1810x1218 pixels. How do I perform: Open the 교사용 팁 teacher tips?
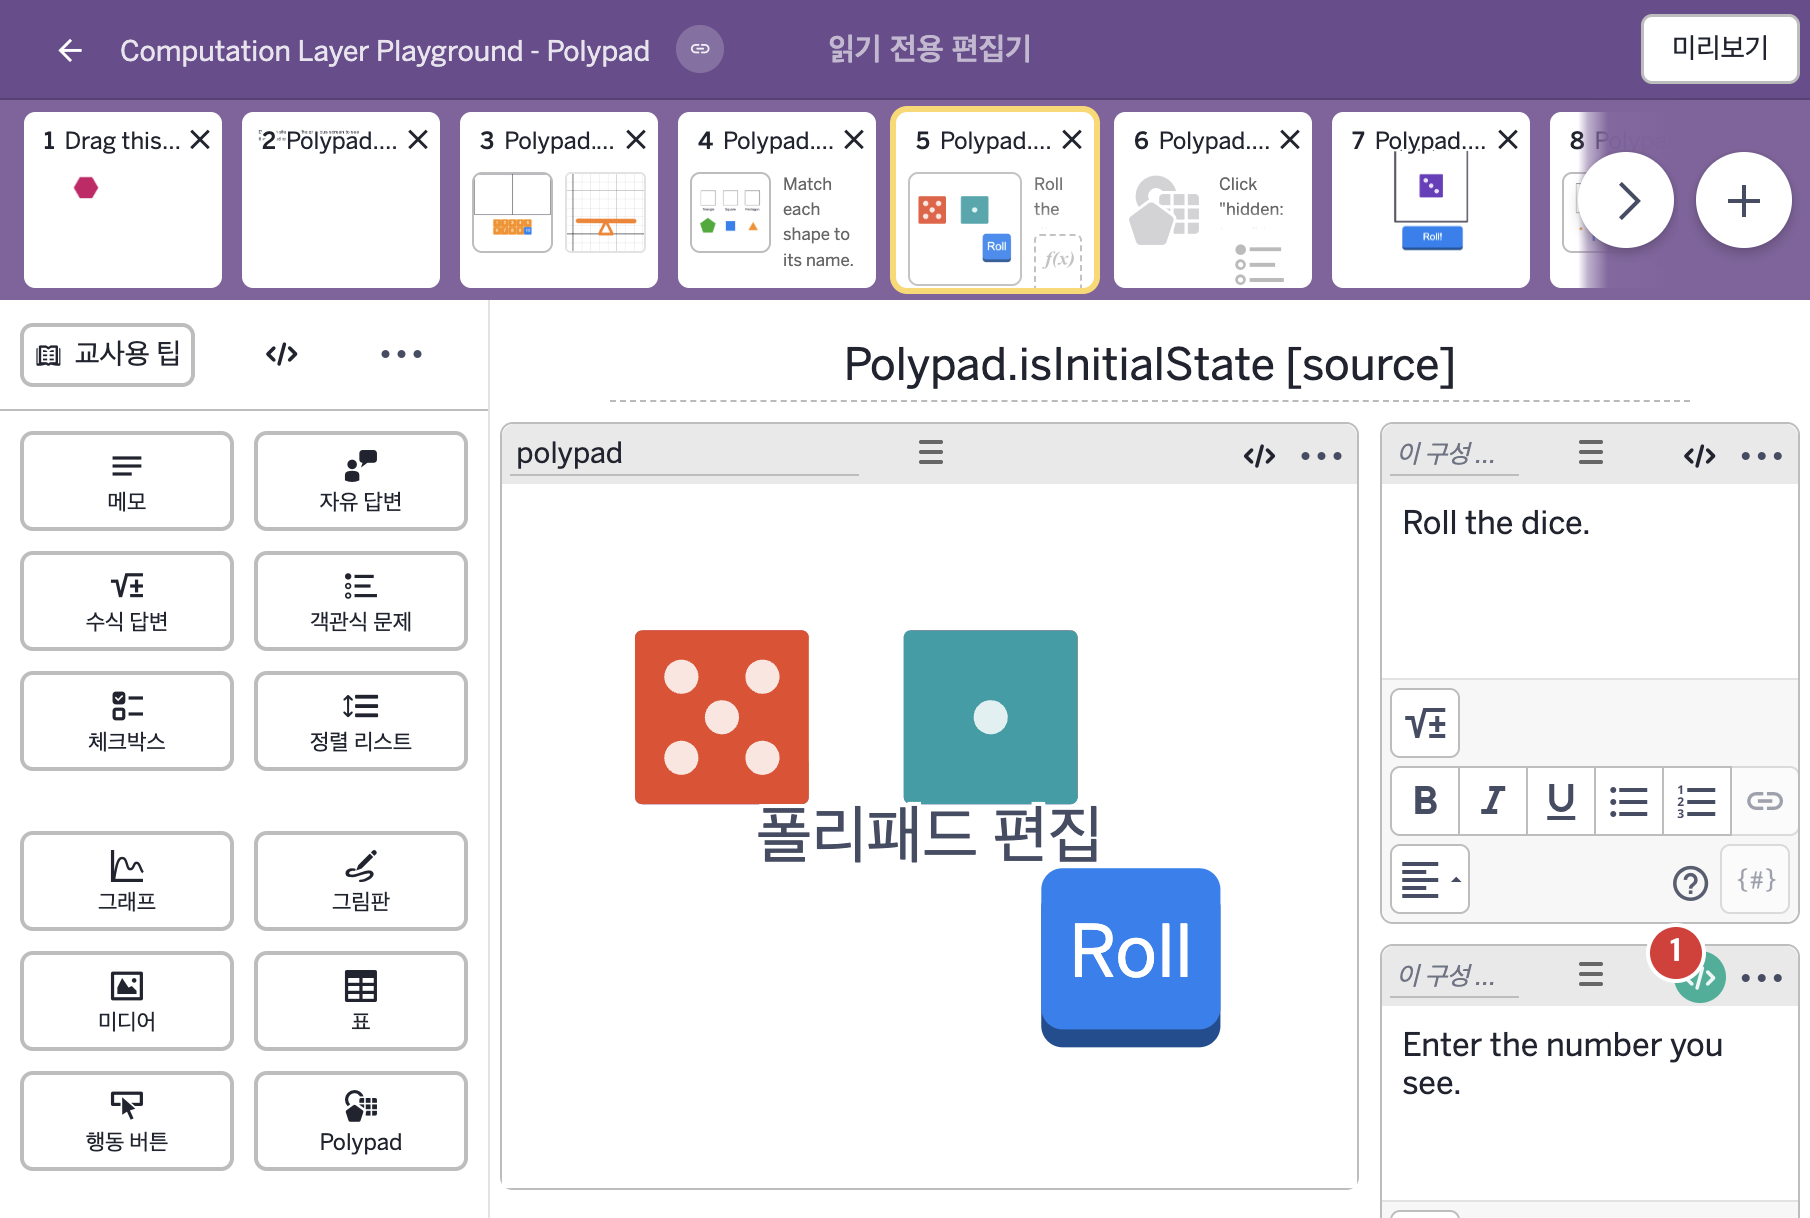tap(108, 354)
